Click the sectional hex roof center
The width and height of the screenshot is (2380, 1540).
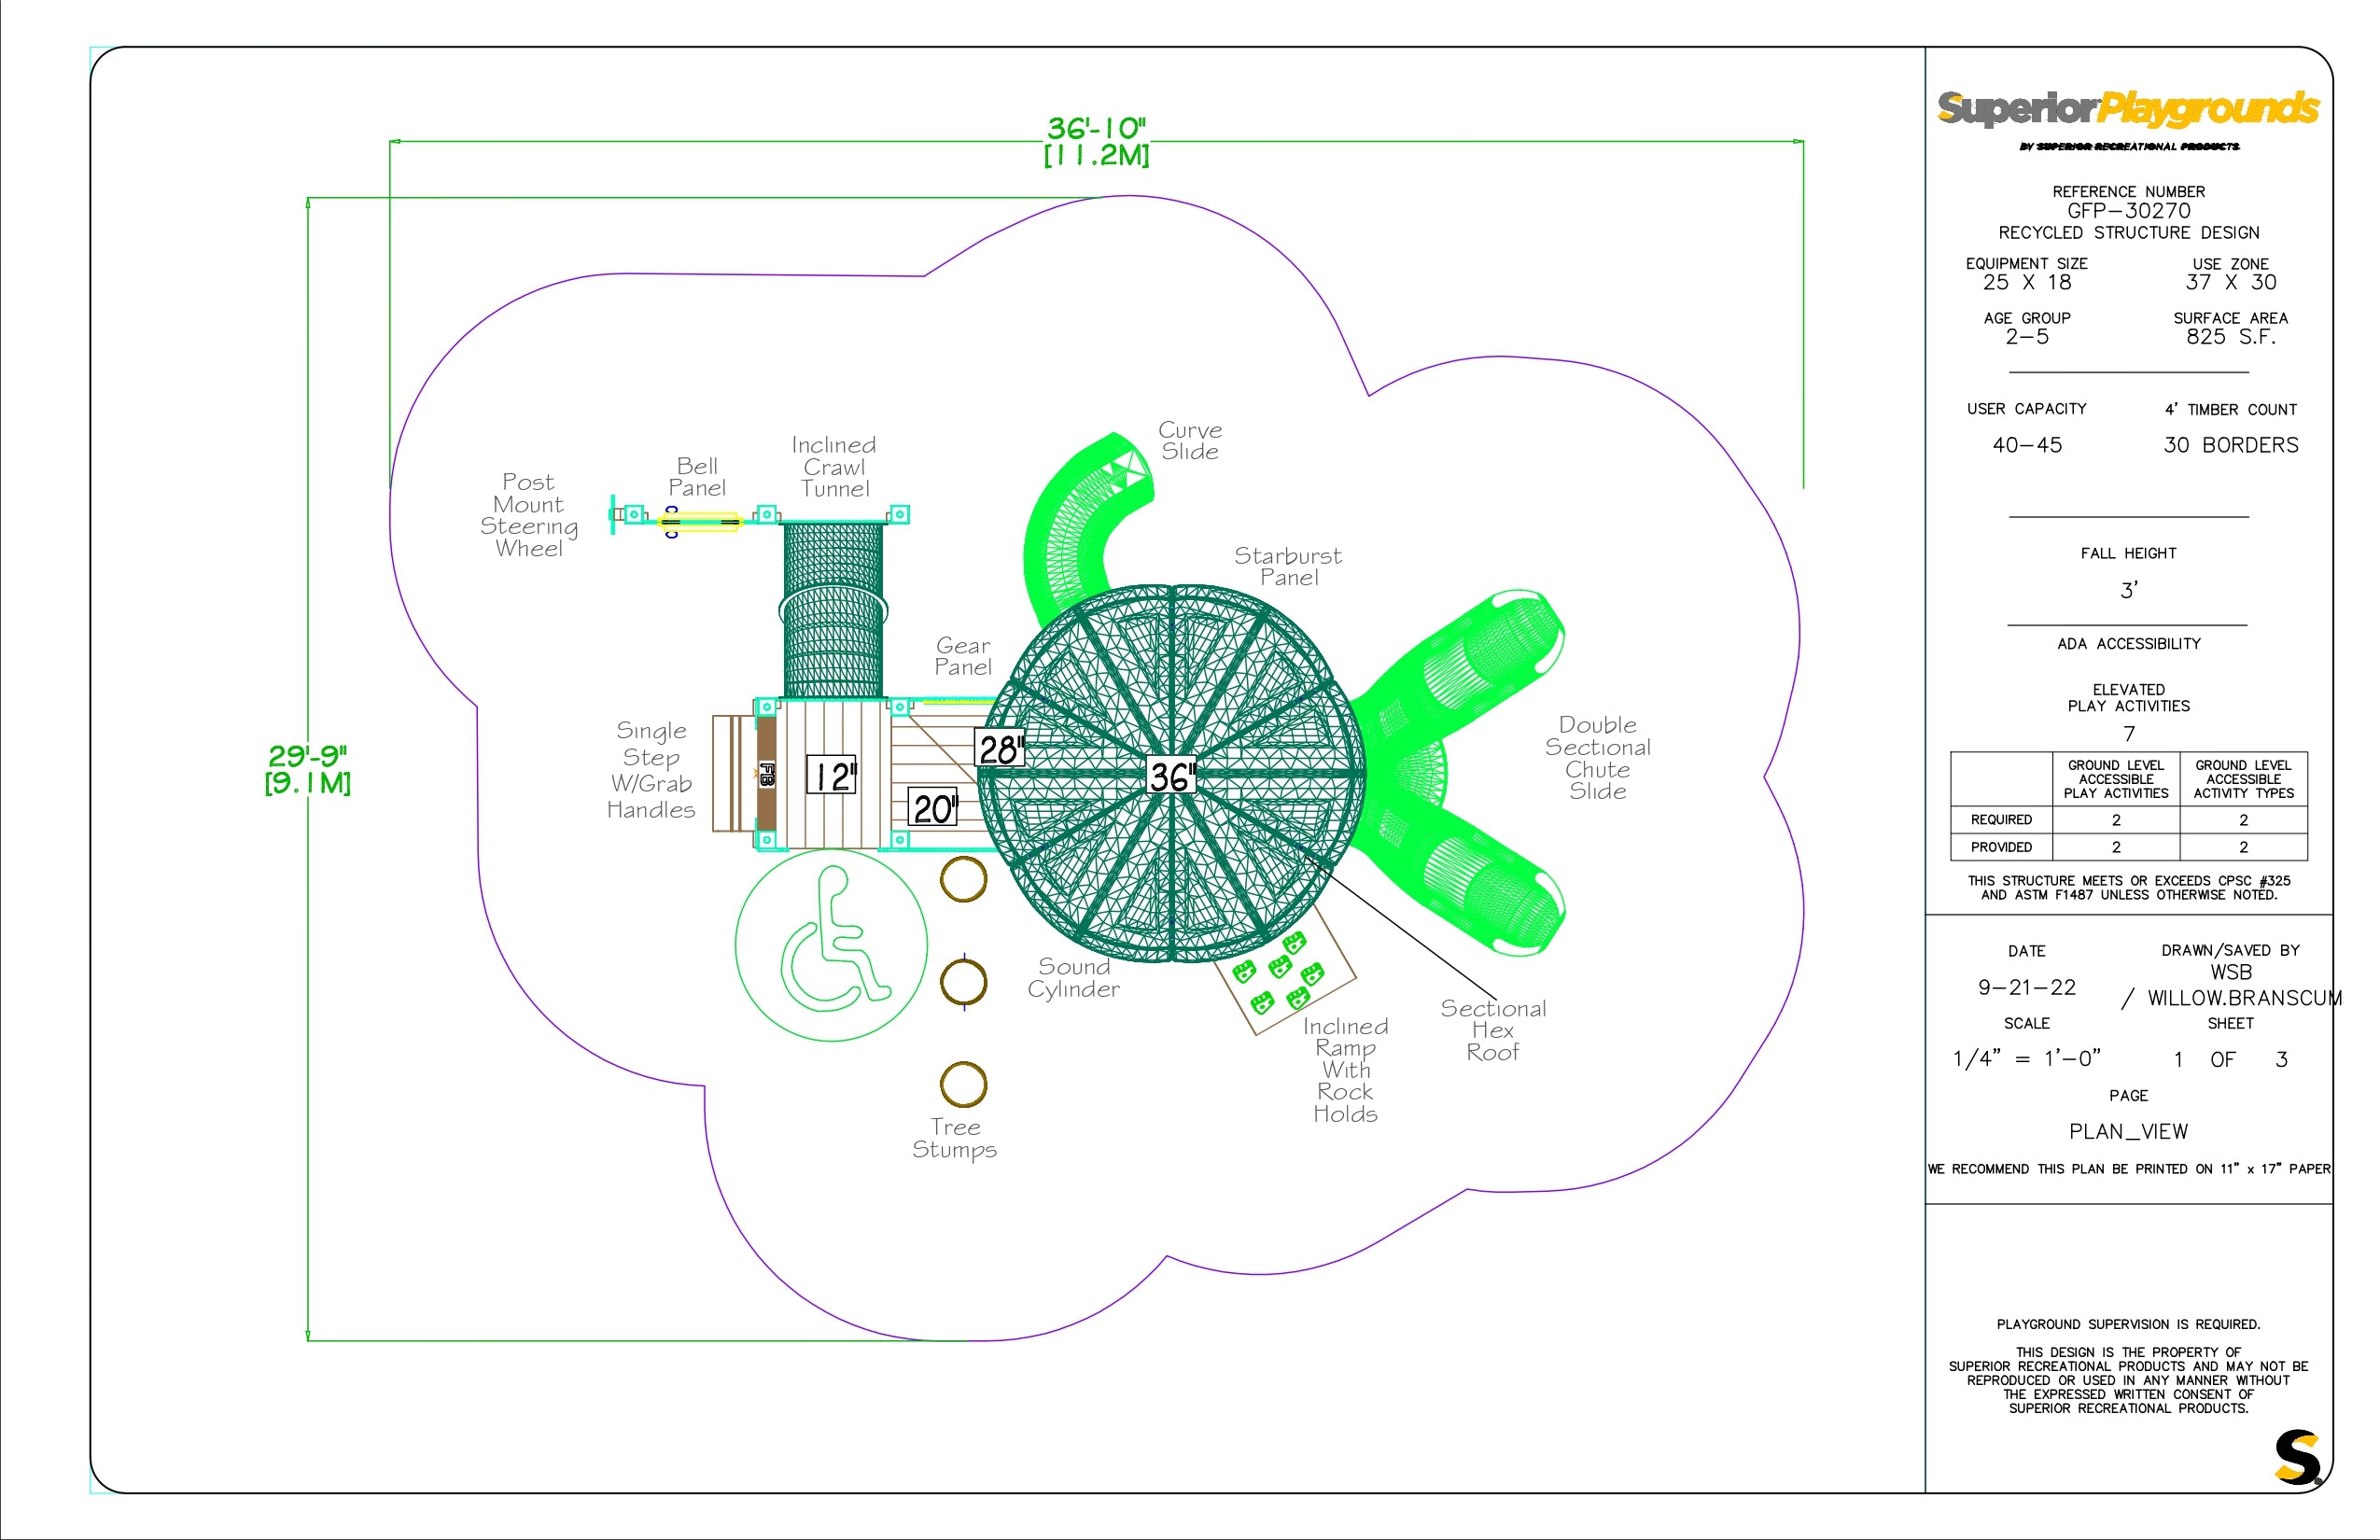point(1171,775)
